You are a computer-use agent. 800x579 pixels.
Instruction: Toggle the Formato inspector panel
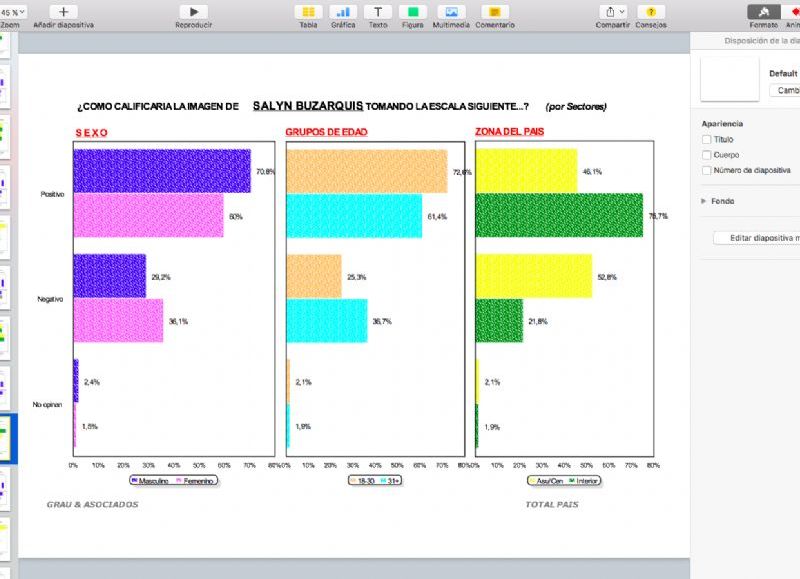764,12
